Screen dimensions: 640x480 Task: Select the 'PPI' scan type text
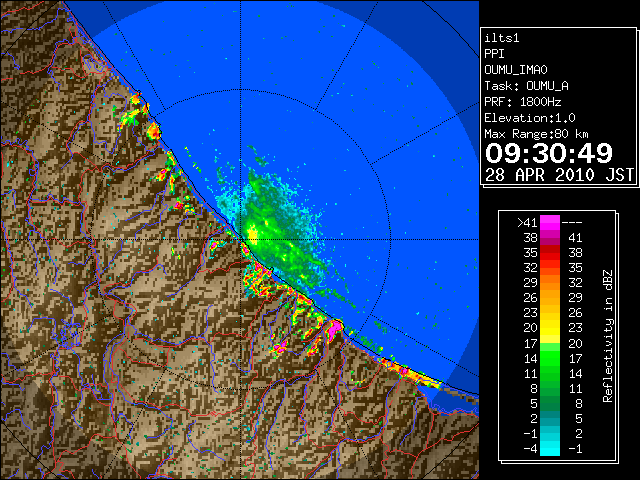pos(494,54)
